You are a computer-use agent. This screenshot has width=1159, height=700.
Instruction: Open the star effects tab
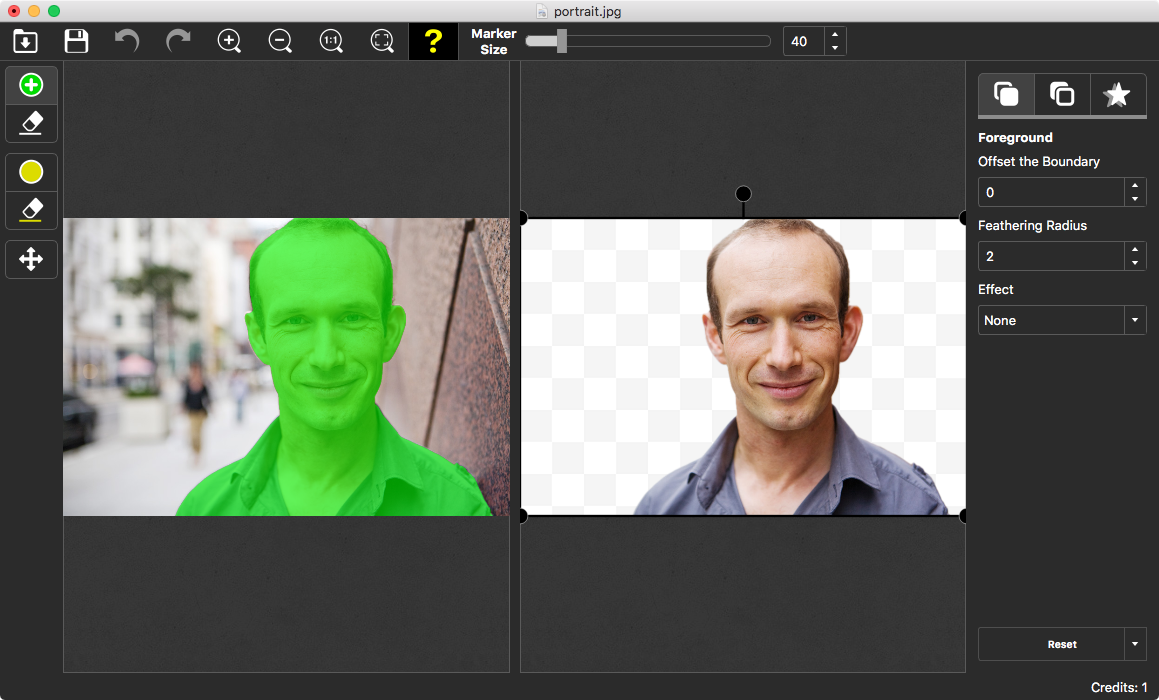(x=1117, y=94)
